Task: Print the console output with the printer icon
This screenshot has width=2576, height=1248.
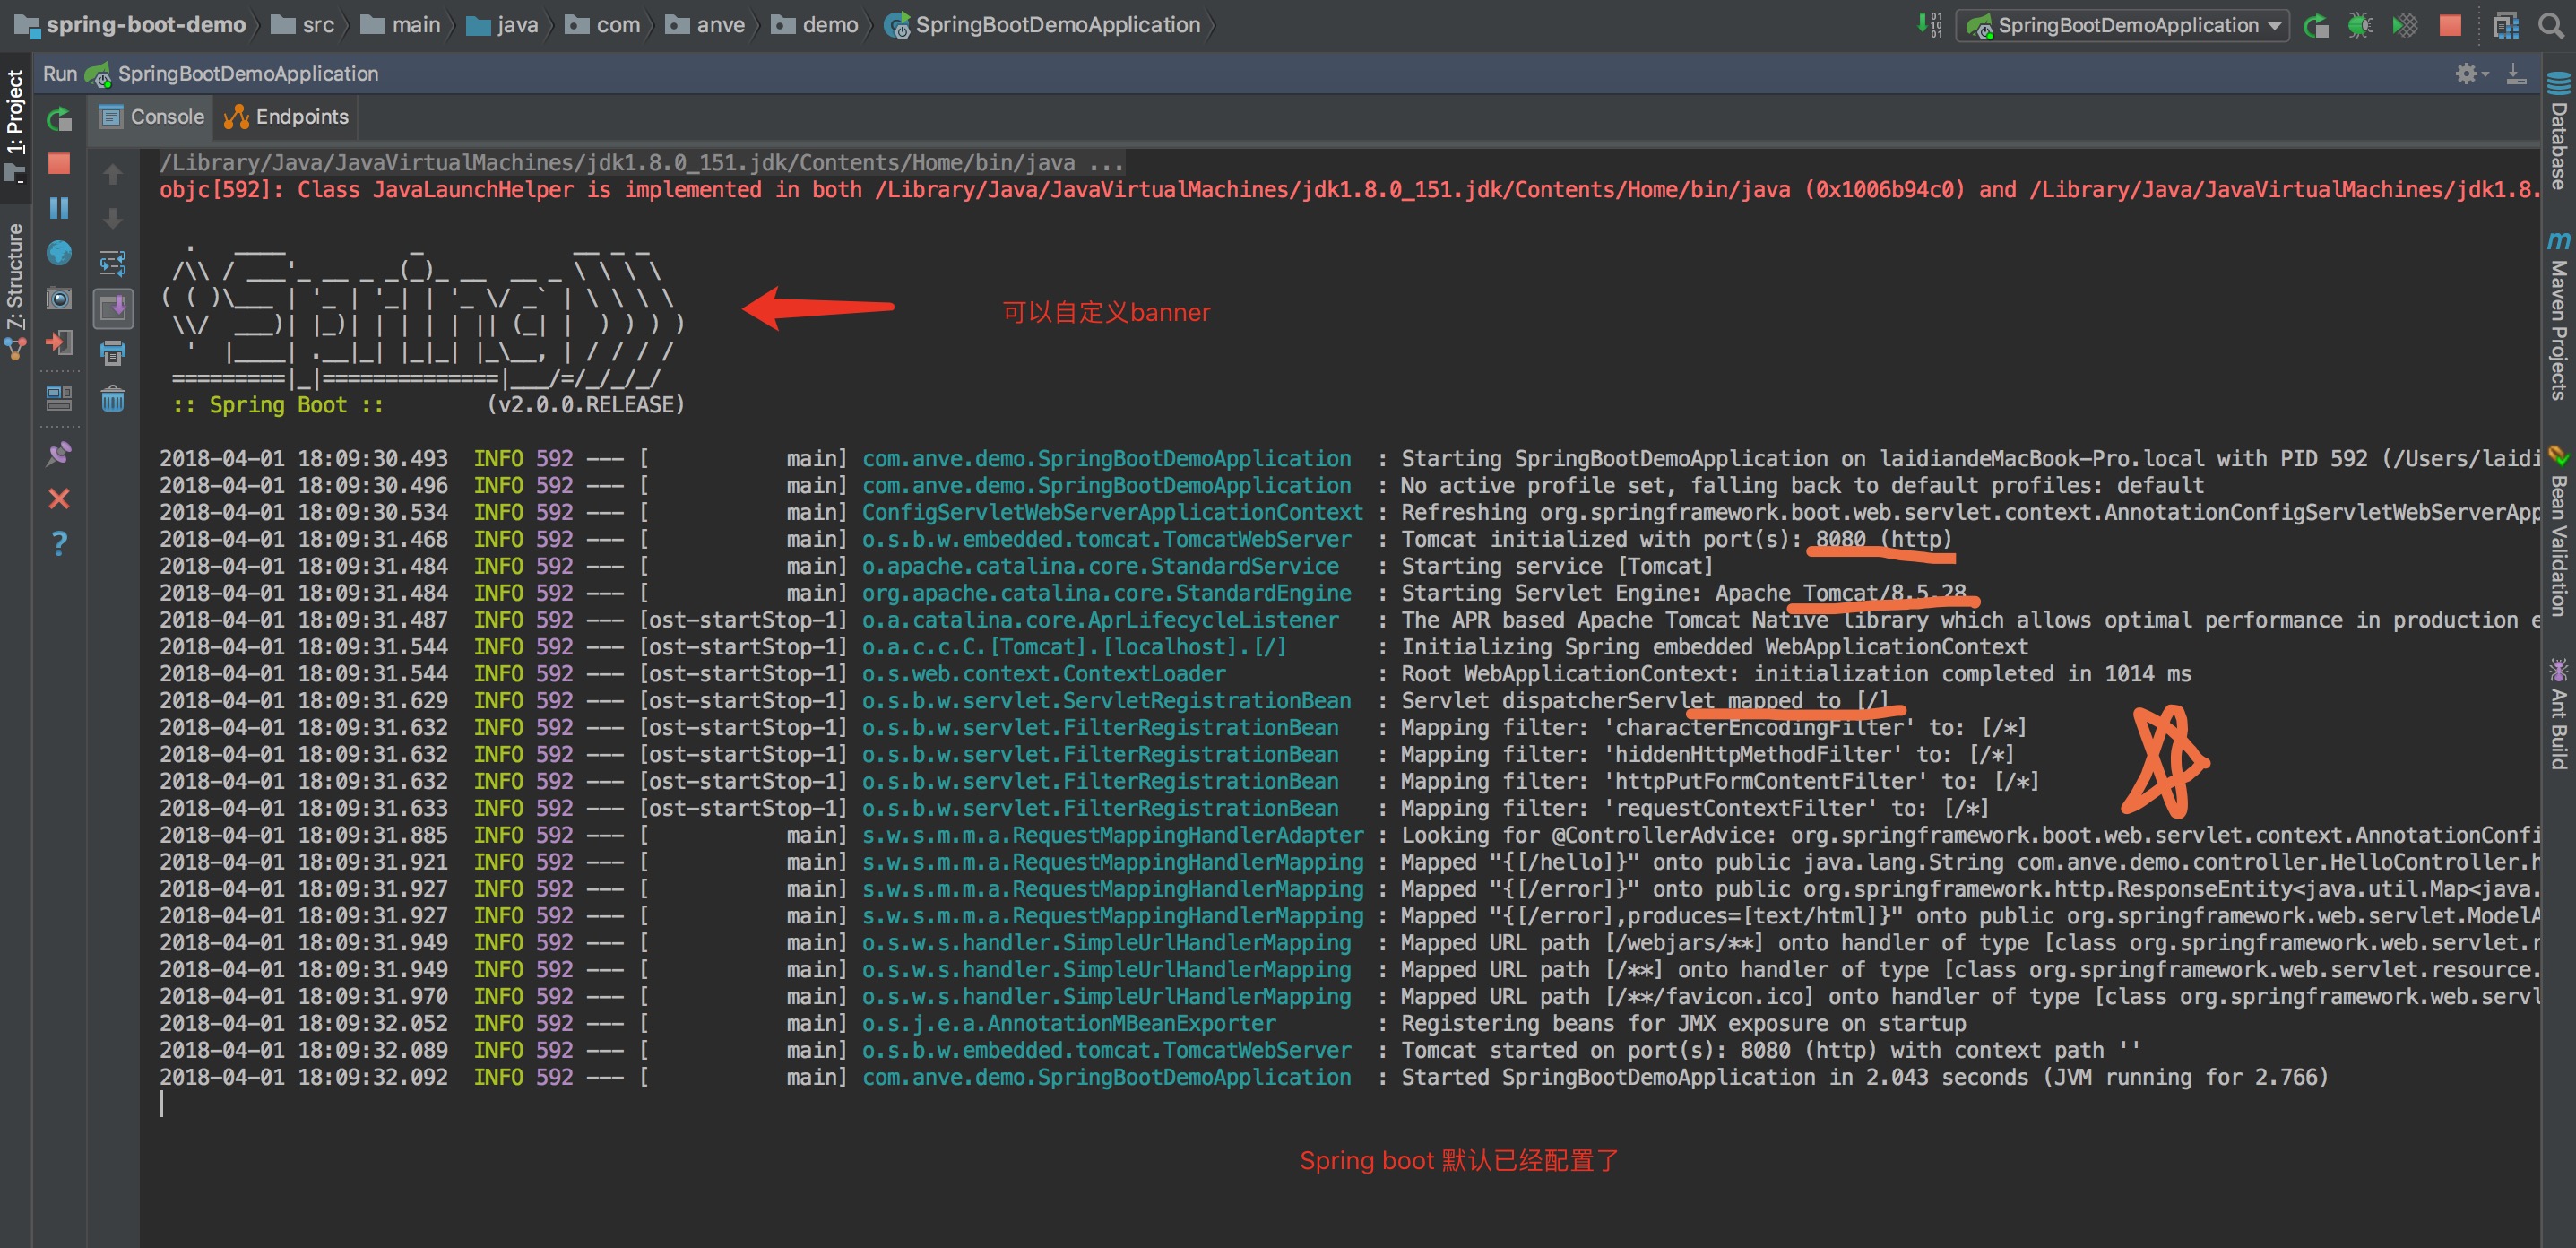Action: click(113, 352)
